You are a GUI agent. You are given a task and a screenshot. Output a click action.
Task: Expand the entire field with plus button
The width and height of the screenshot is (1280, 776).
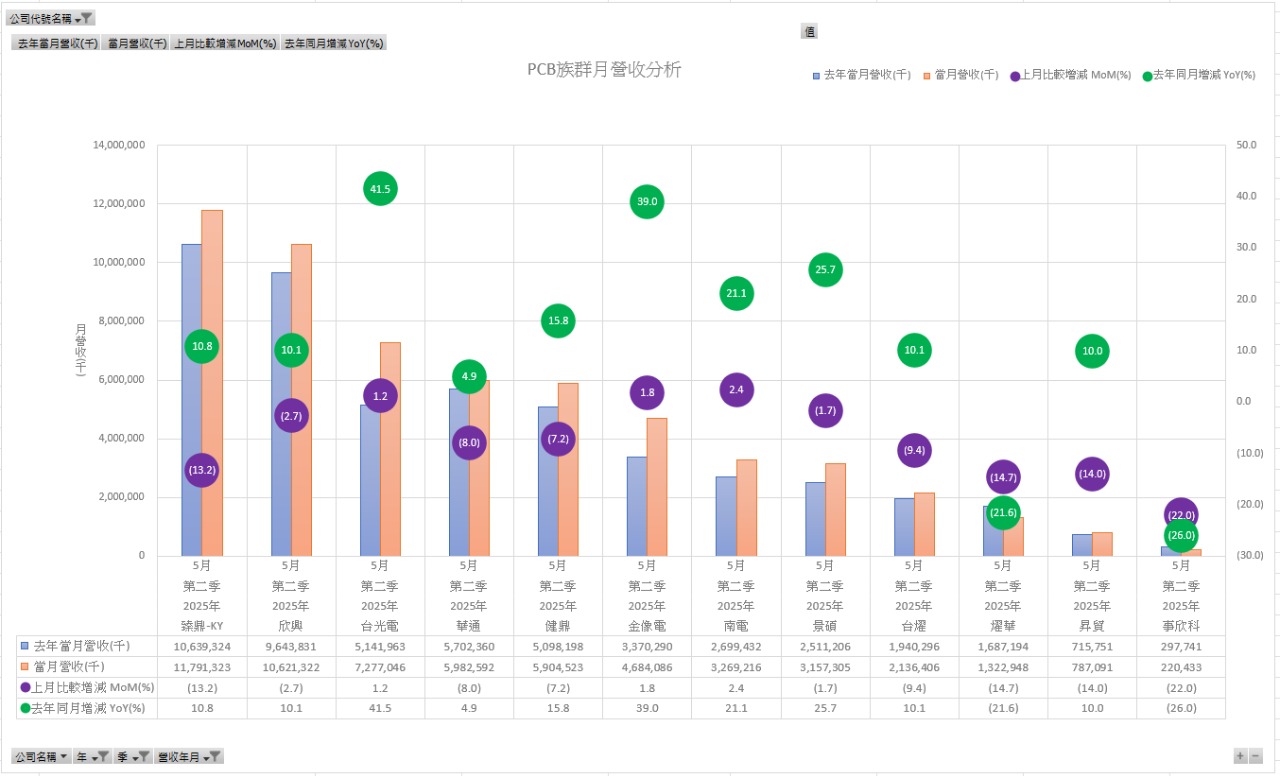[1240, 756]
